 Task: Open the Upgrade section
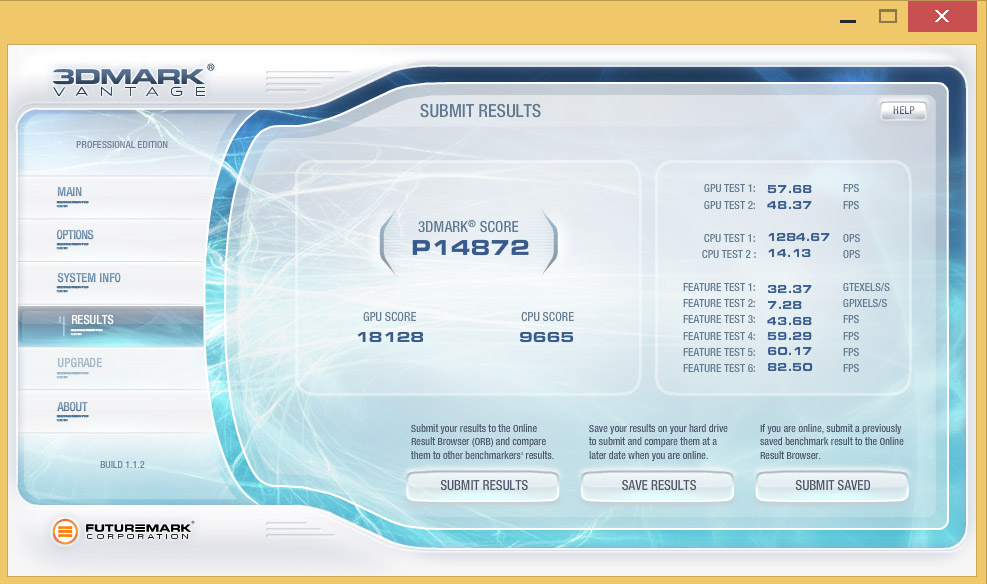pos(111,369)
